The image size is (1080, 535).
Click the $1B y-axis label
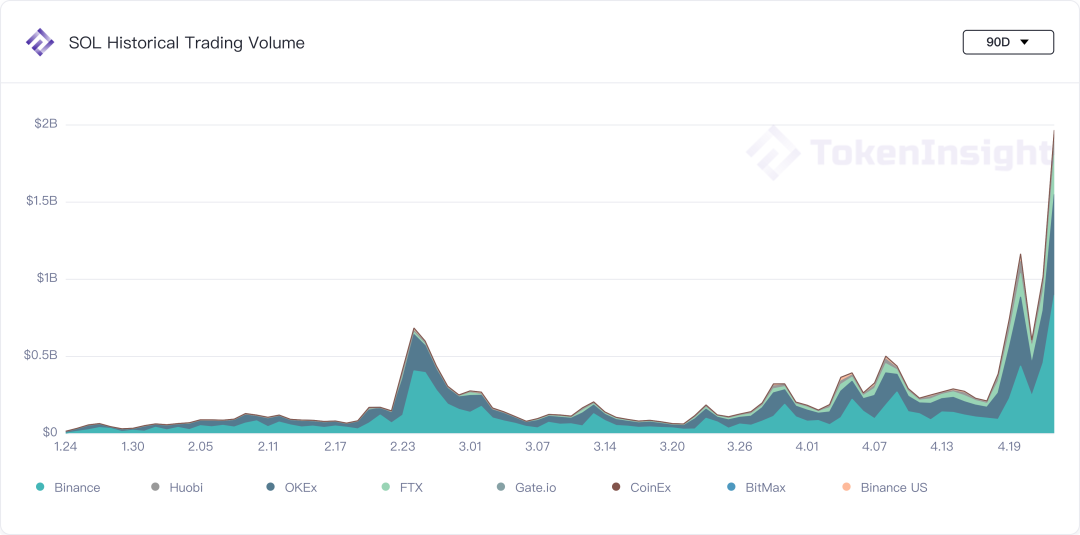[48, 278]
